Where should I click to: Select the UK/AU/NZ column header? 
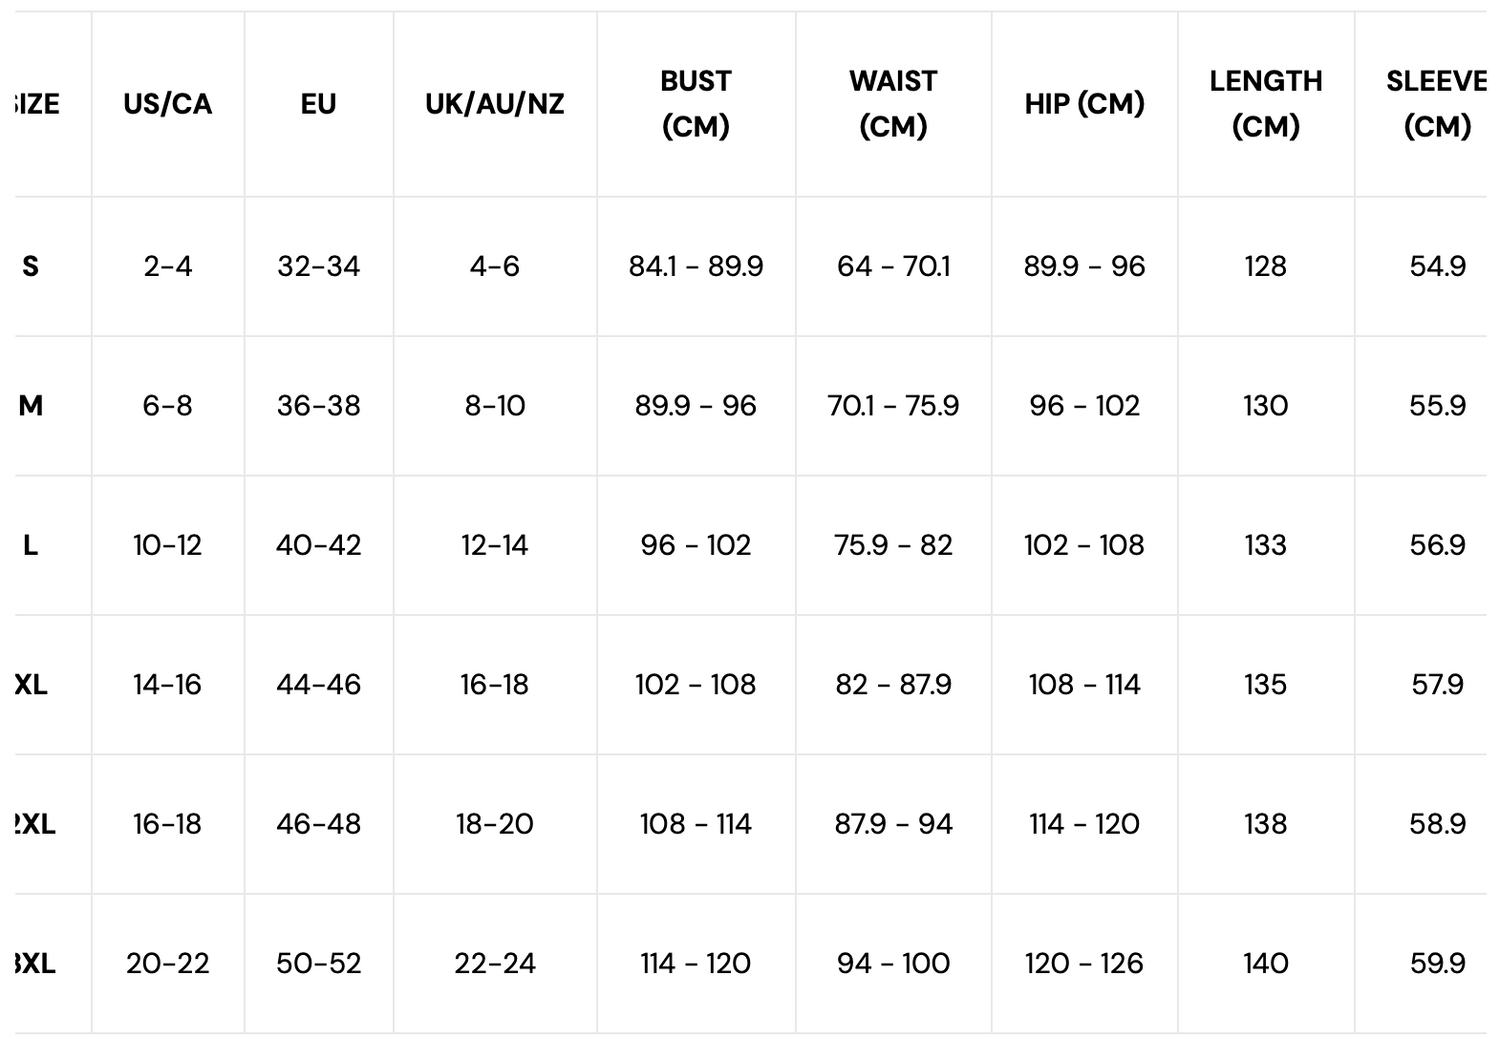coord(495,104)
